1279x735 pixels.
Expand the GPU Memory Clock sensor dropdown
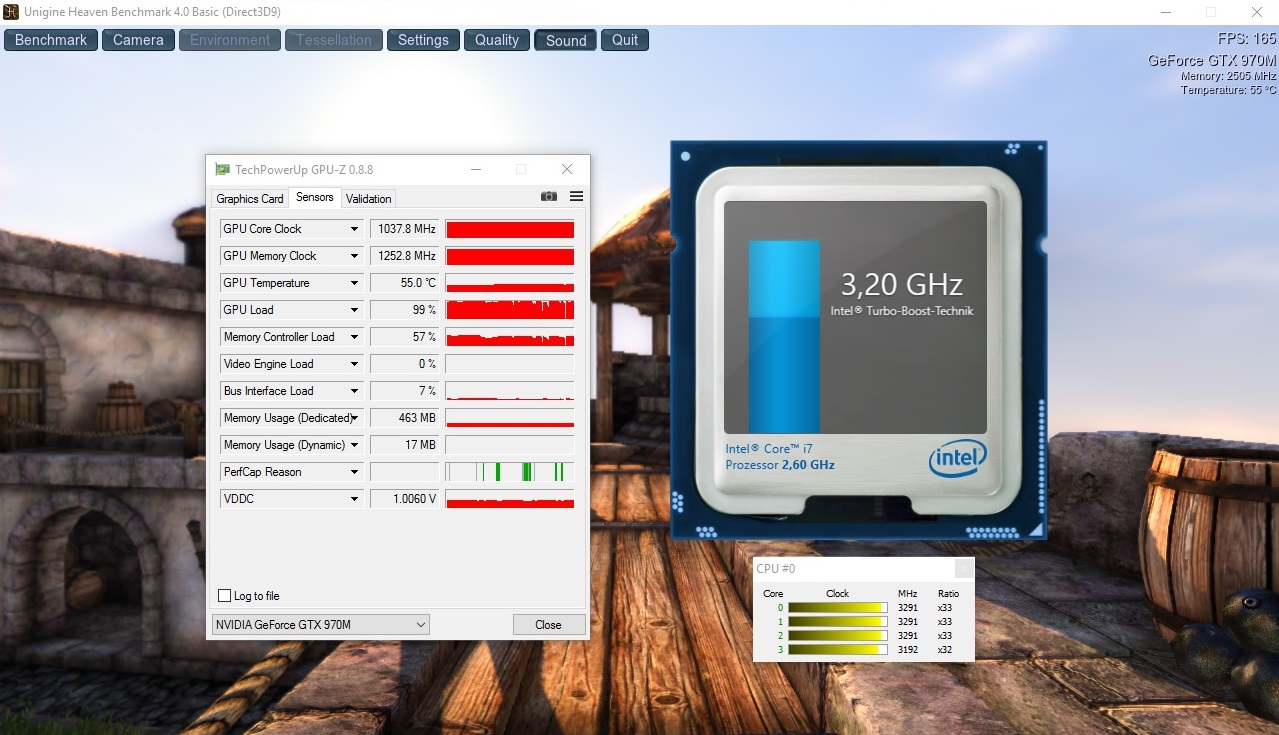[x=354, y=256]
